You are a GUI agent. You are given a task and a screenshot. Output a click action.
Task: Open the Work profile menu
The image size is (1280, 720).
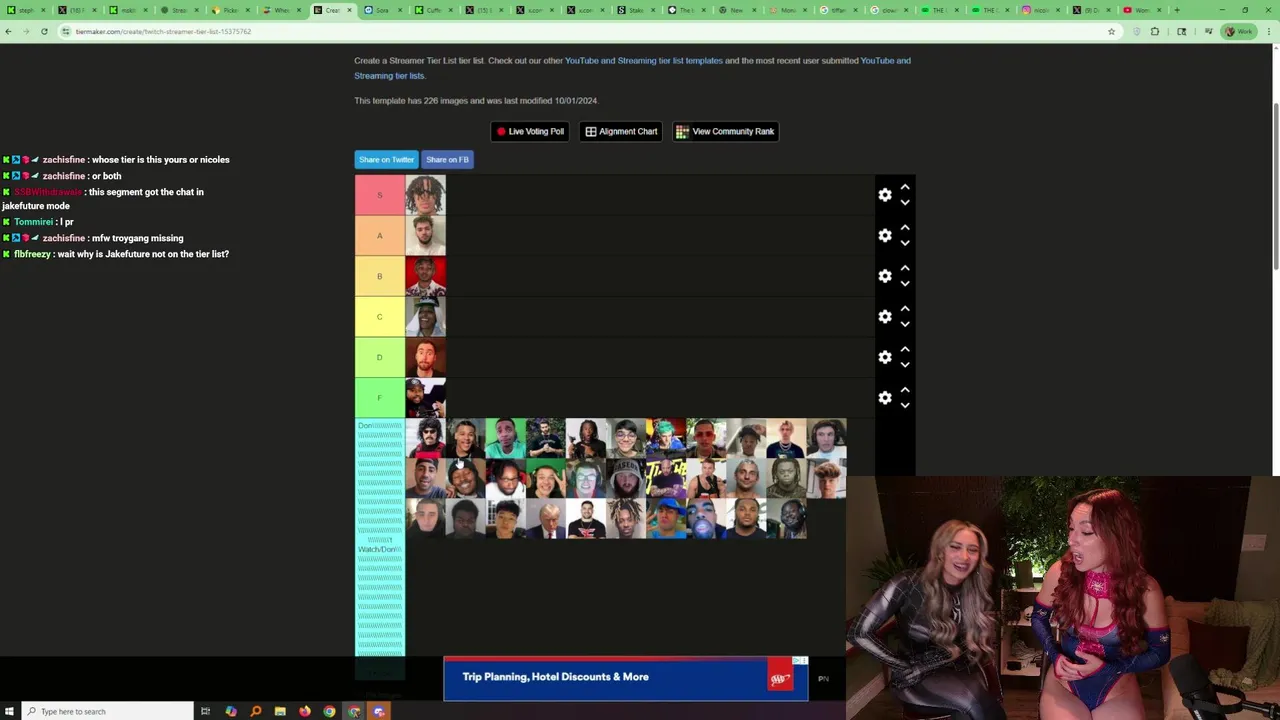coord(1239,31)
